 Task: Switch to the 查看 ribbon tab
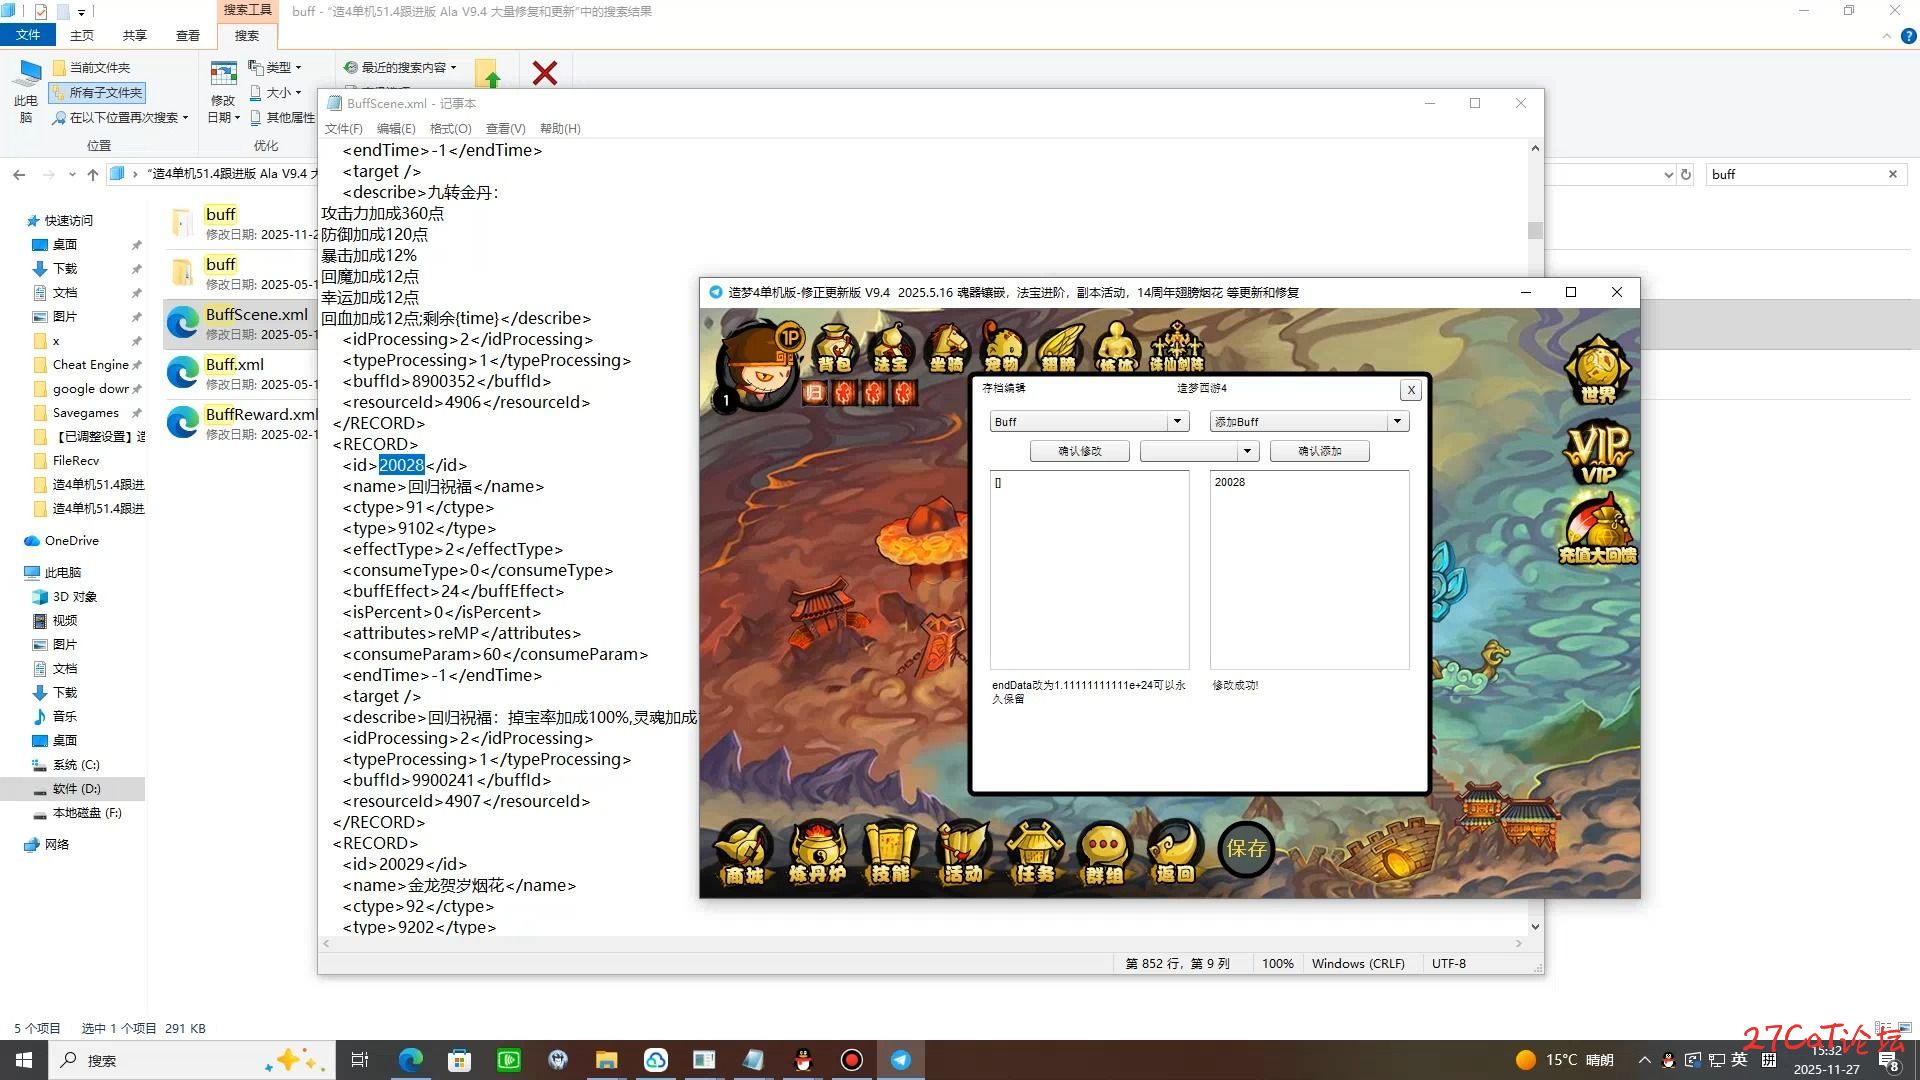tap(188, 35)
